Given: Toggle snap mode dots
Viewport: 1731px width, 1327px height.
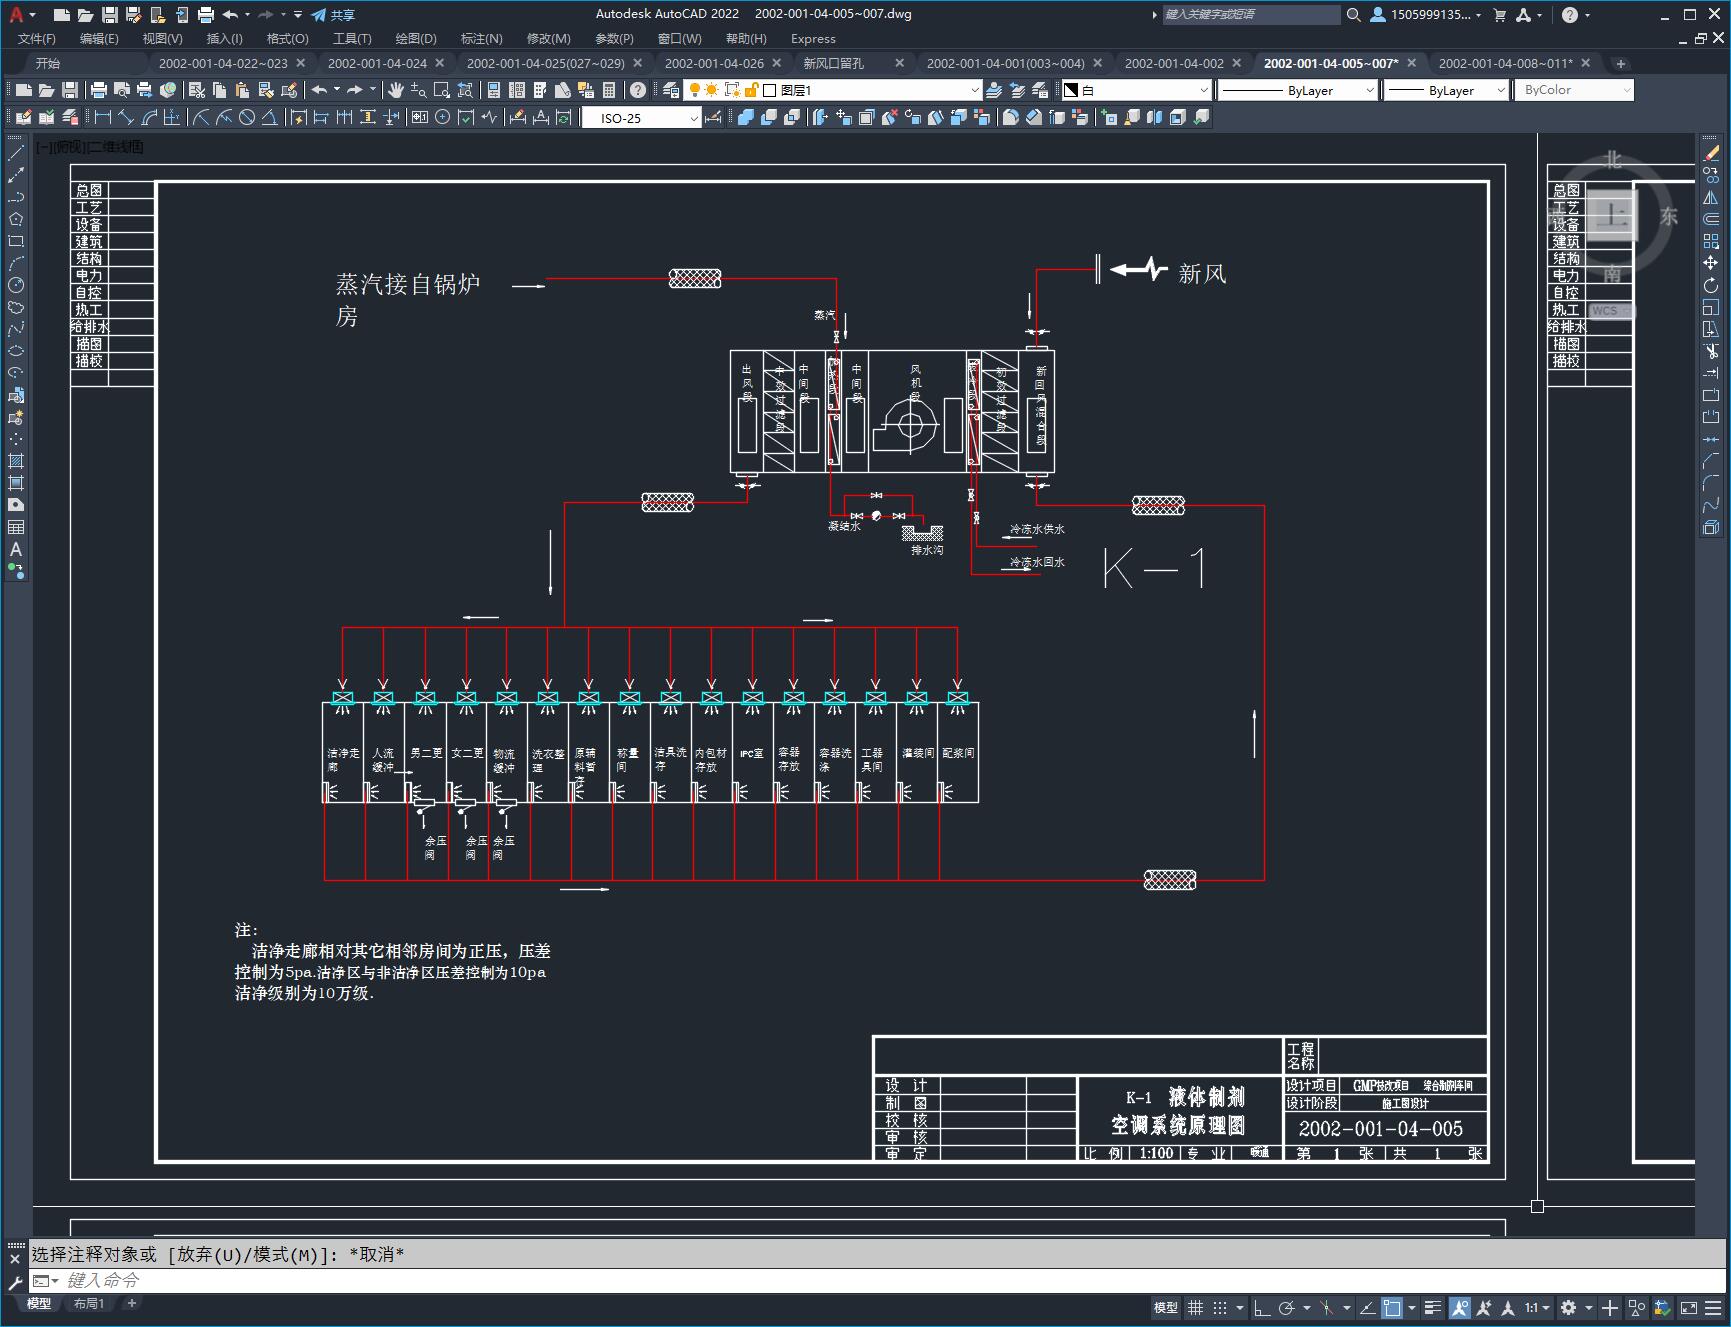Looking at the screenshot, I should (1220, 1307).
